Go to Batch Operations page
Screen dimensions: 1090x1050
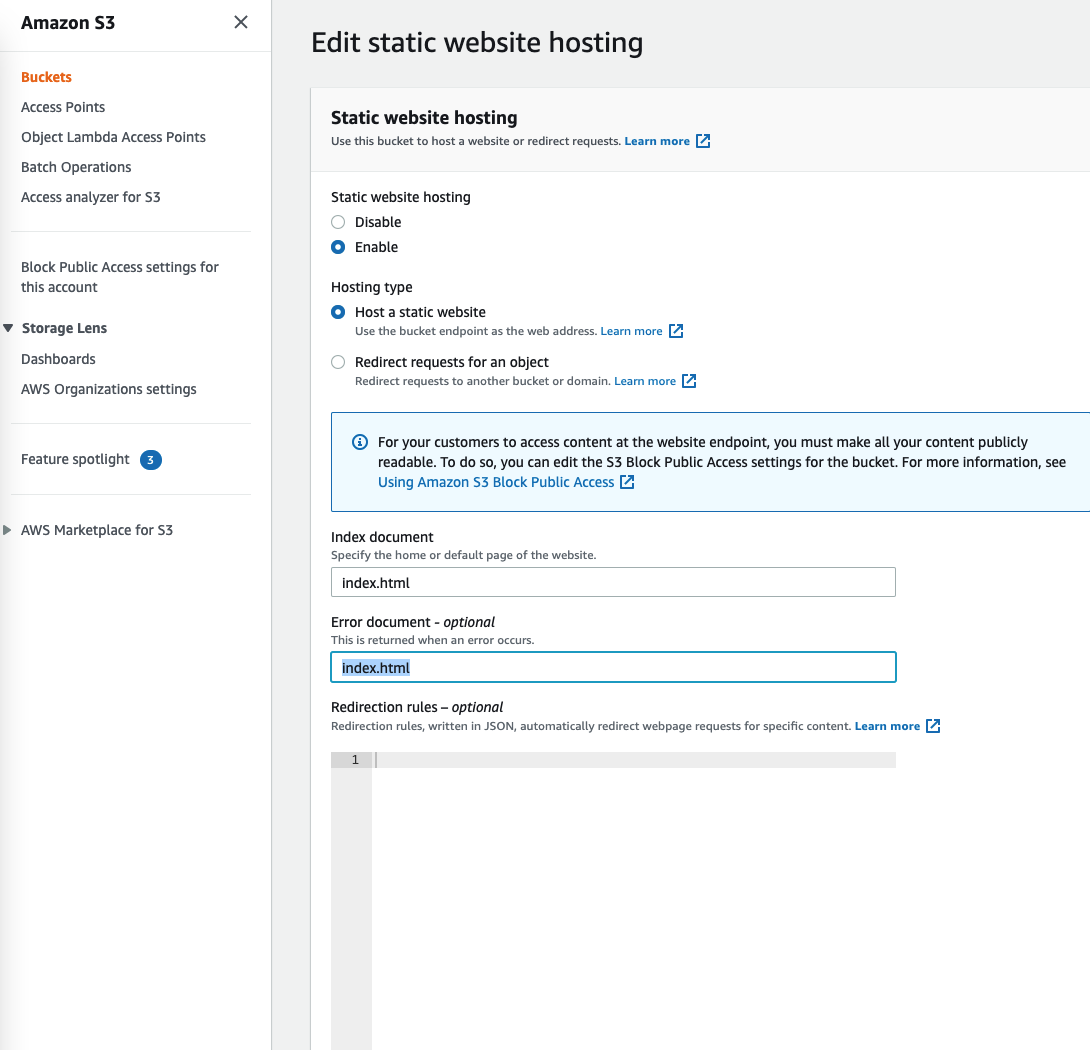76,167
